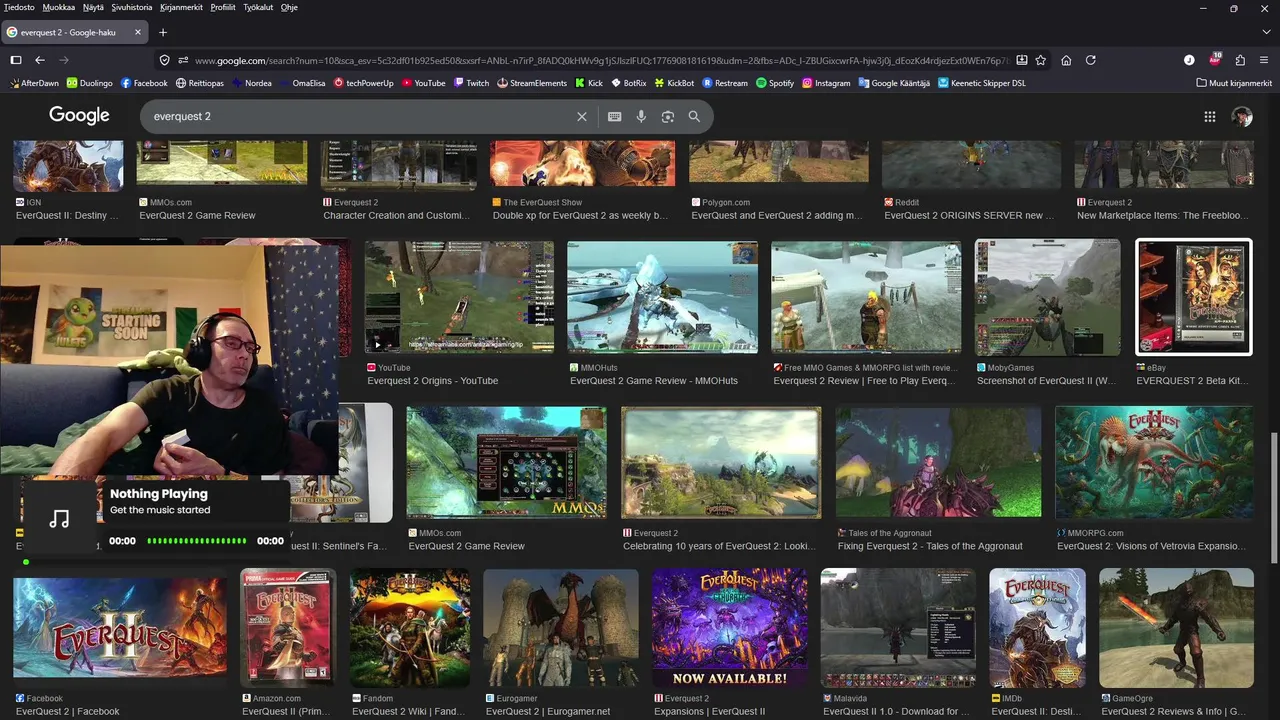Open the browser application menu
Image resolution: width=1280 pixels, height=720 pixels.
pyautogui.click(x=1265, y=60)
